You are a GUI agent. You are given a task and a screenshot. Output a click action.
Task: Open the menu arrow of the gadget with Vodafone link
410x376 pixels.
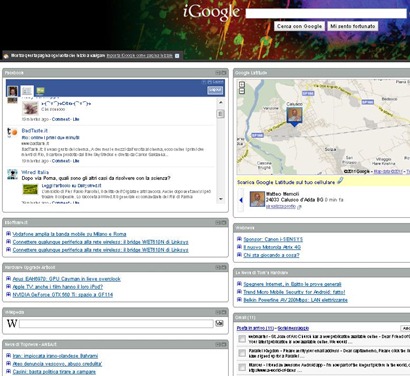pos(218,222)
